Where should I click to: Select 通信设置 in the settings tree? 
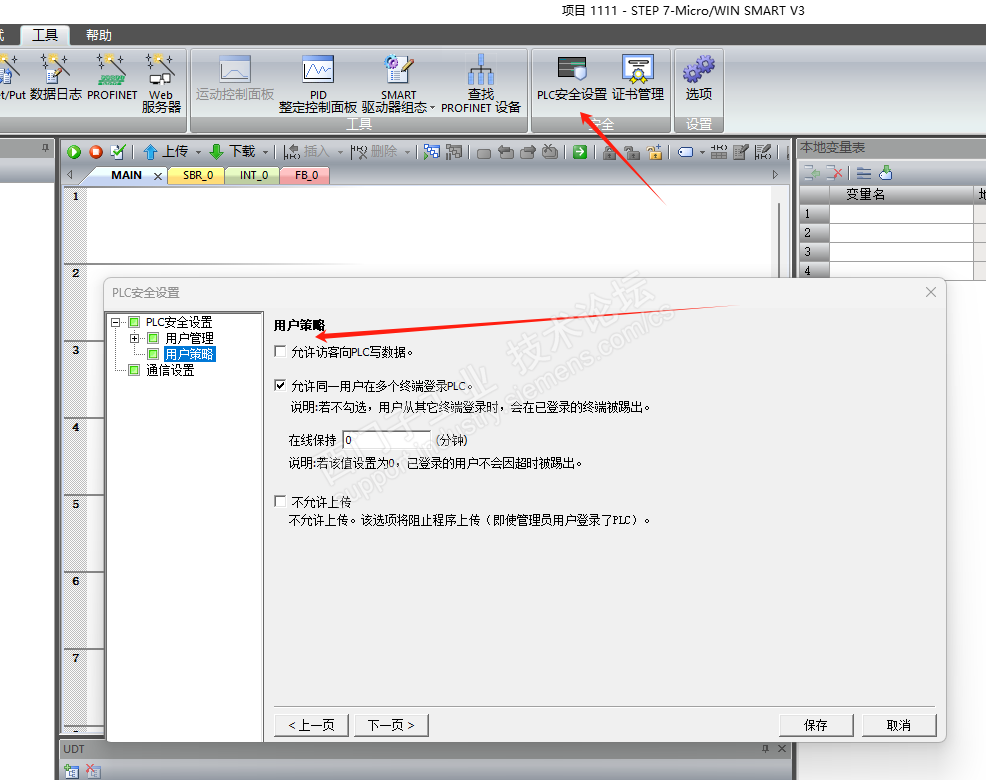170,370
